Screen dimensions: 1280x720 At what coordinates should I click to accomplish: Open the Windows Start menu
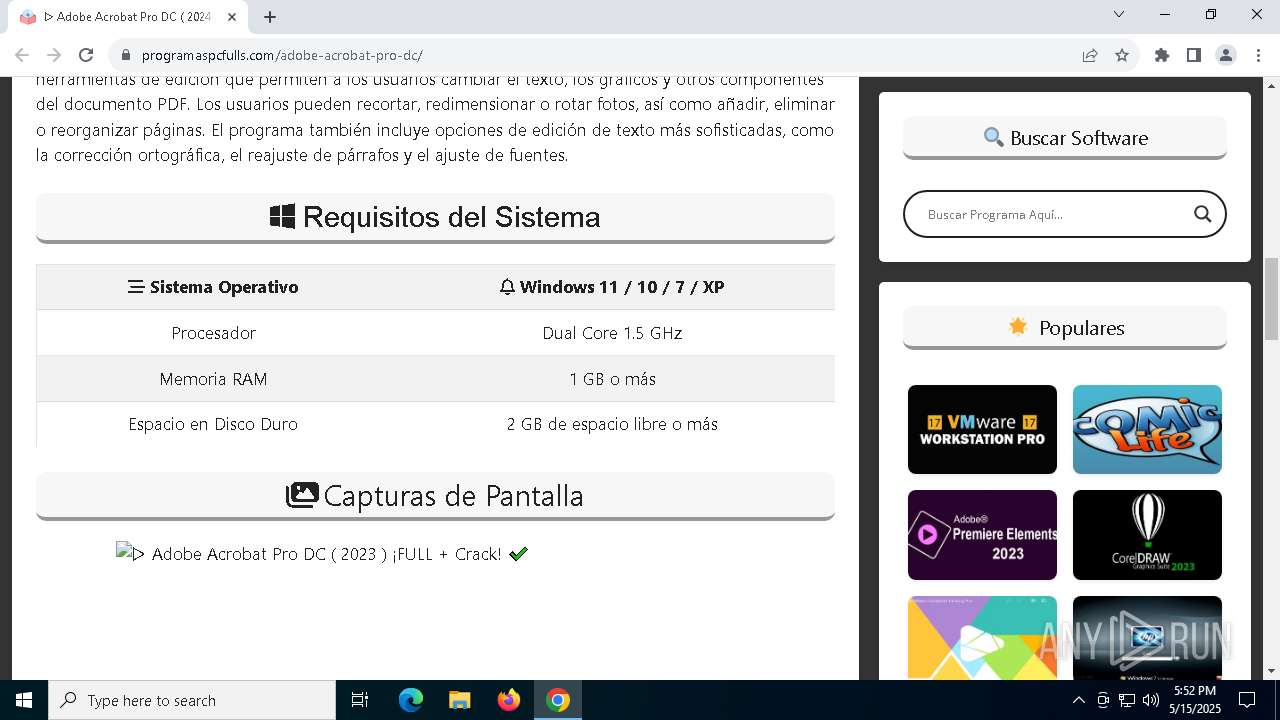pyautogui.click(x=24, y=700)
